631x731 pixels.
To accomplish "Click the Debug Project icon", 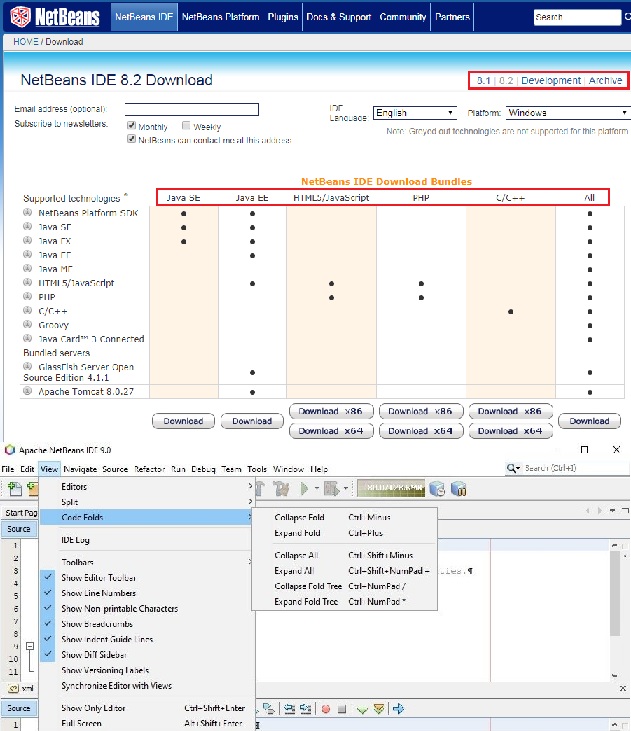I will 331,489.
